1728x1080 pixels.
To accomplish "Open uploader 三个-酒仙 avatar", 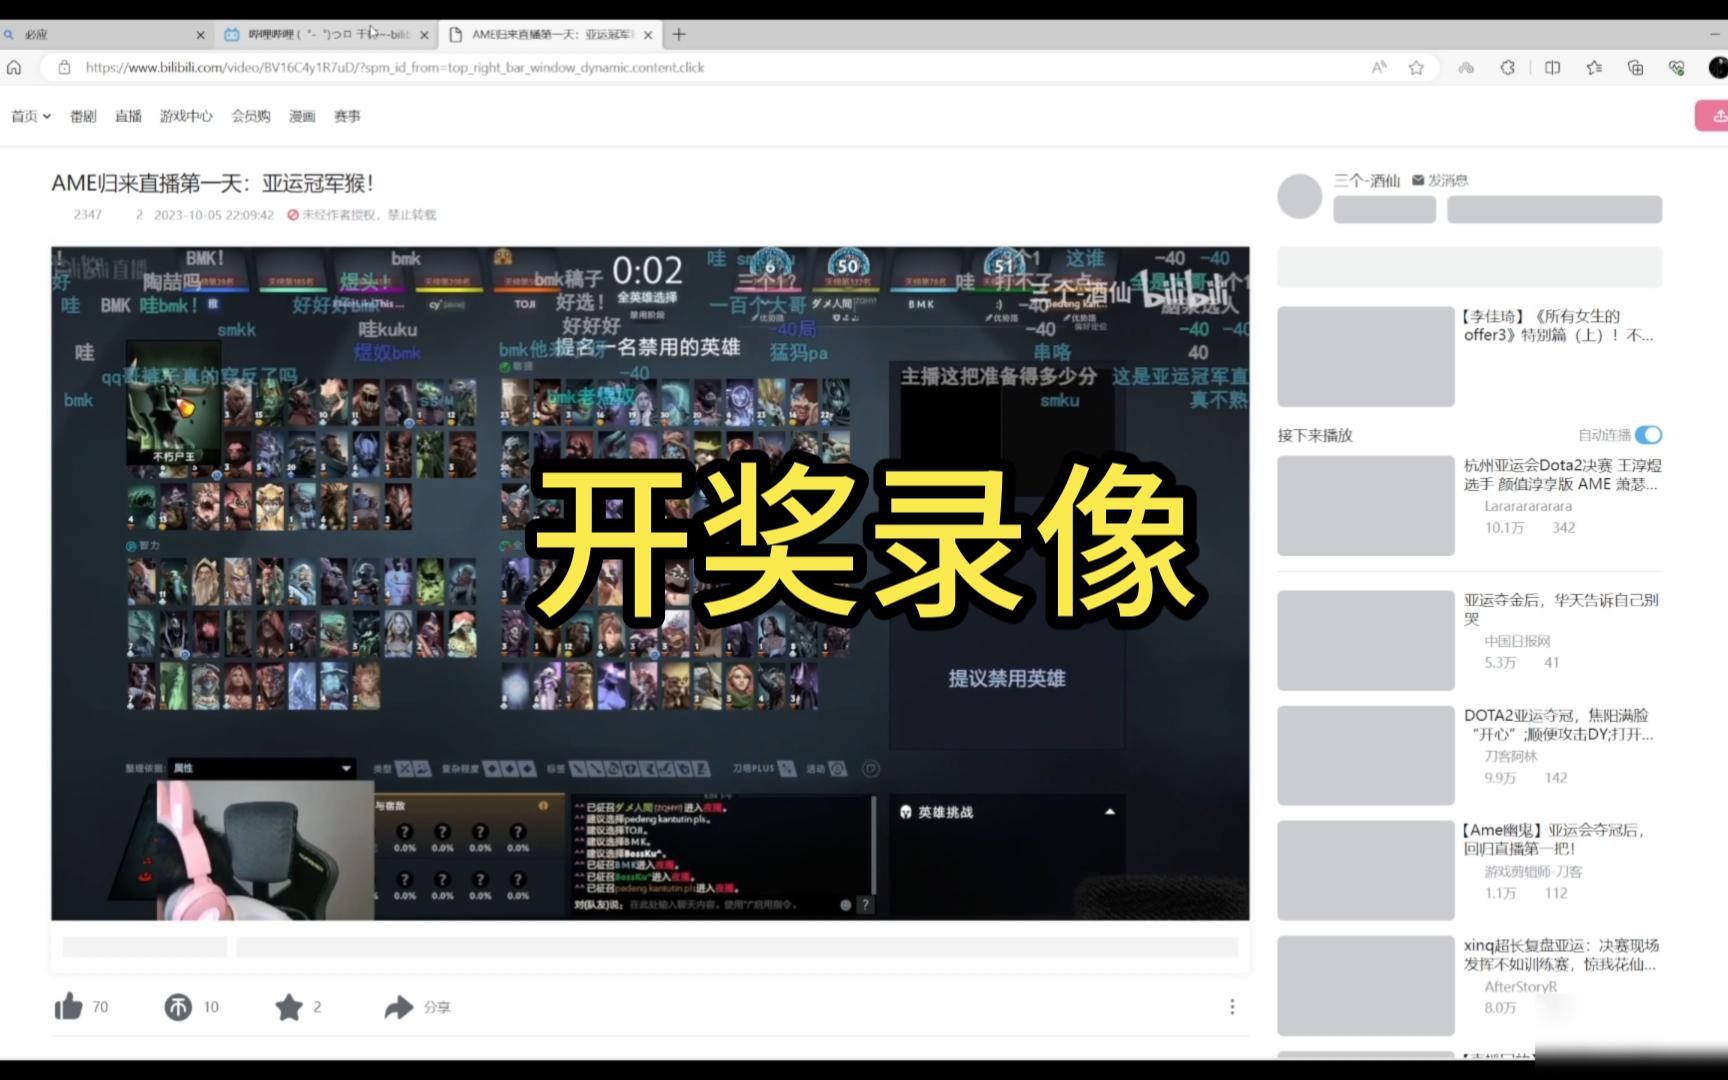I will (1300, 196).
